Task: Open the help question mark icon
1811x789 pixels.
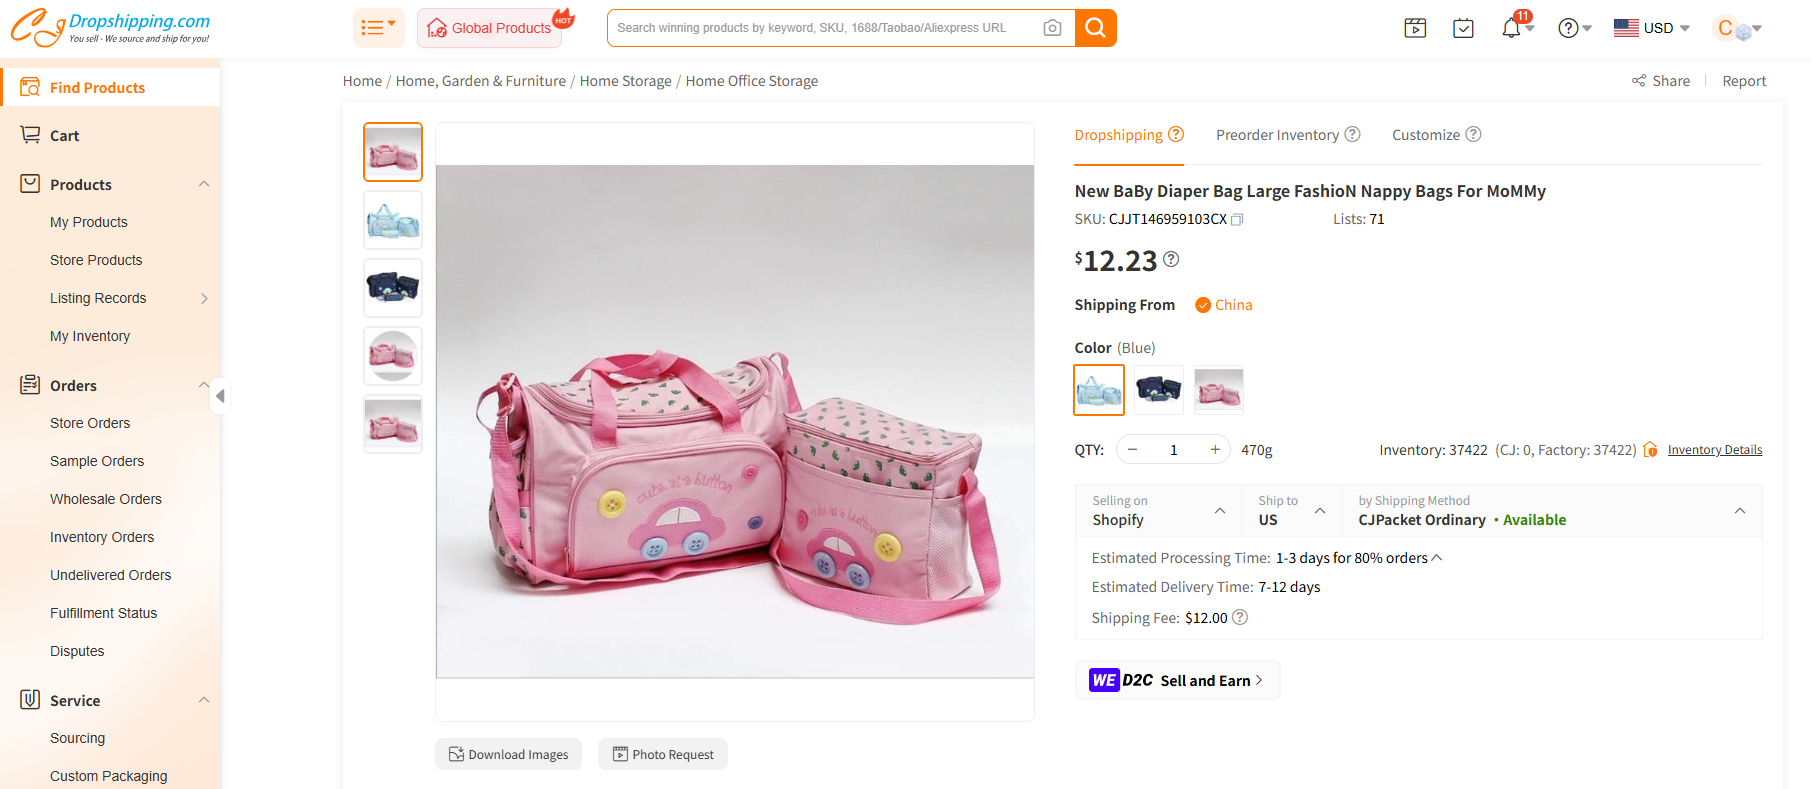Action: point(1566,27)
